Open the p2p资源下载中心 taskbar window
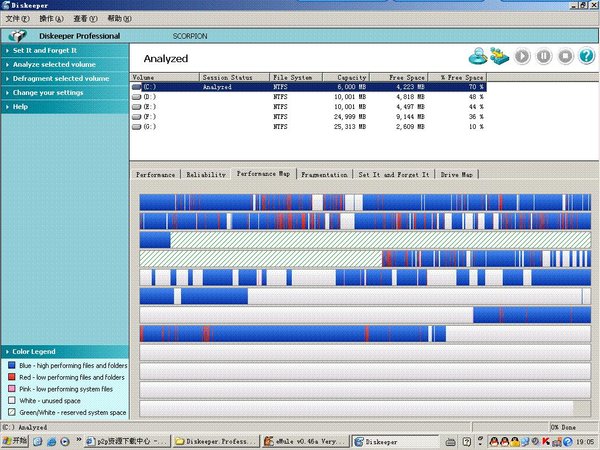600x450 pixels. point(127,441)
